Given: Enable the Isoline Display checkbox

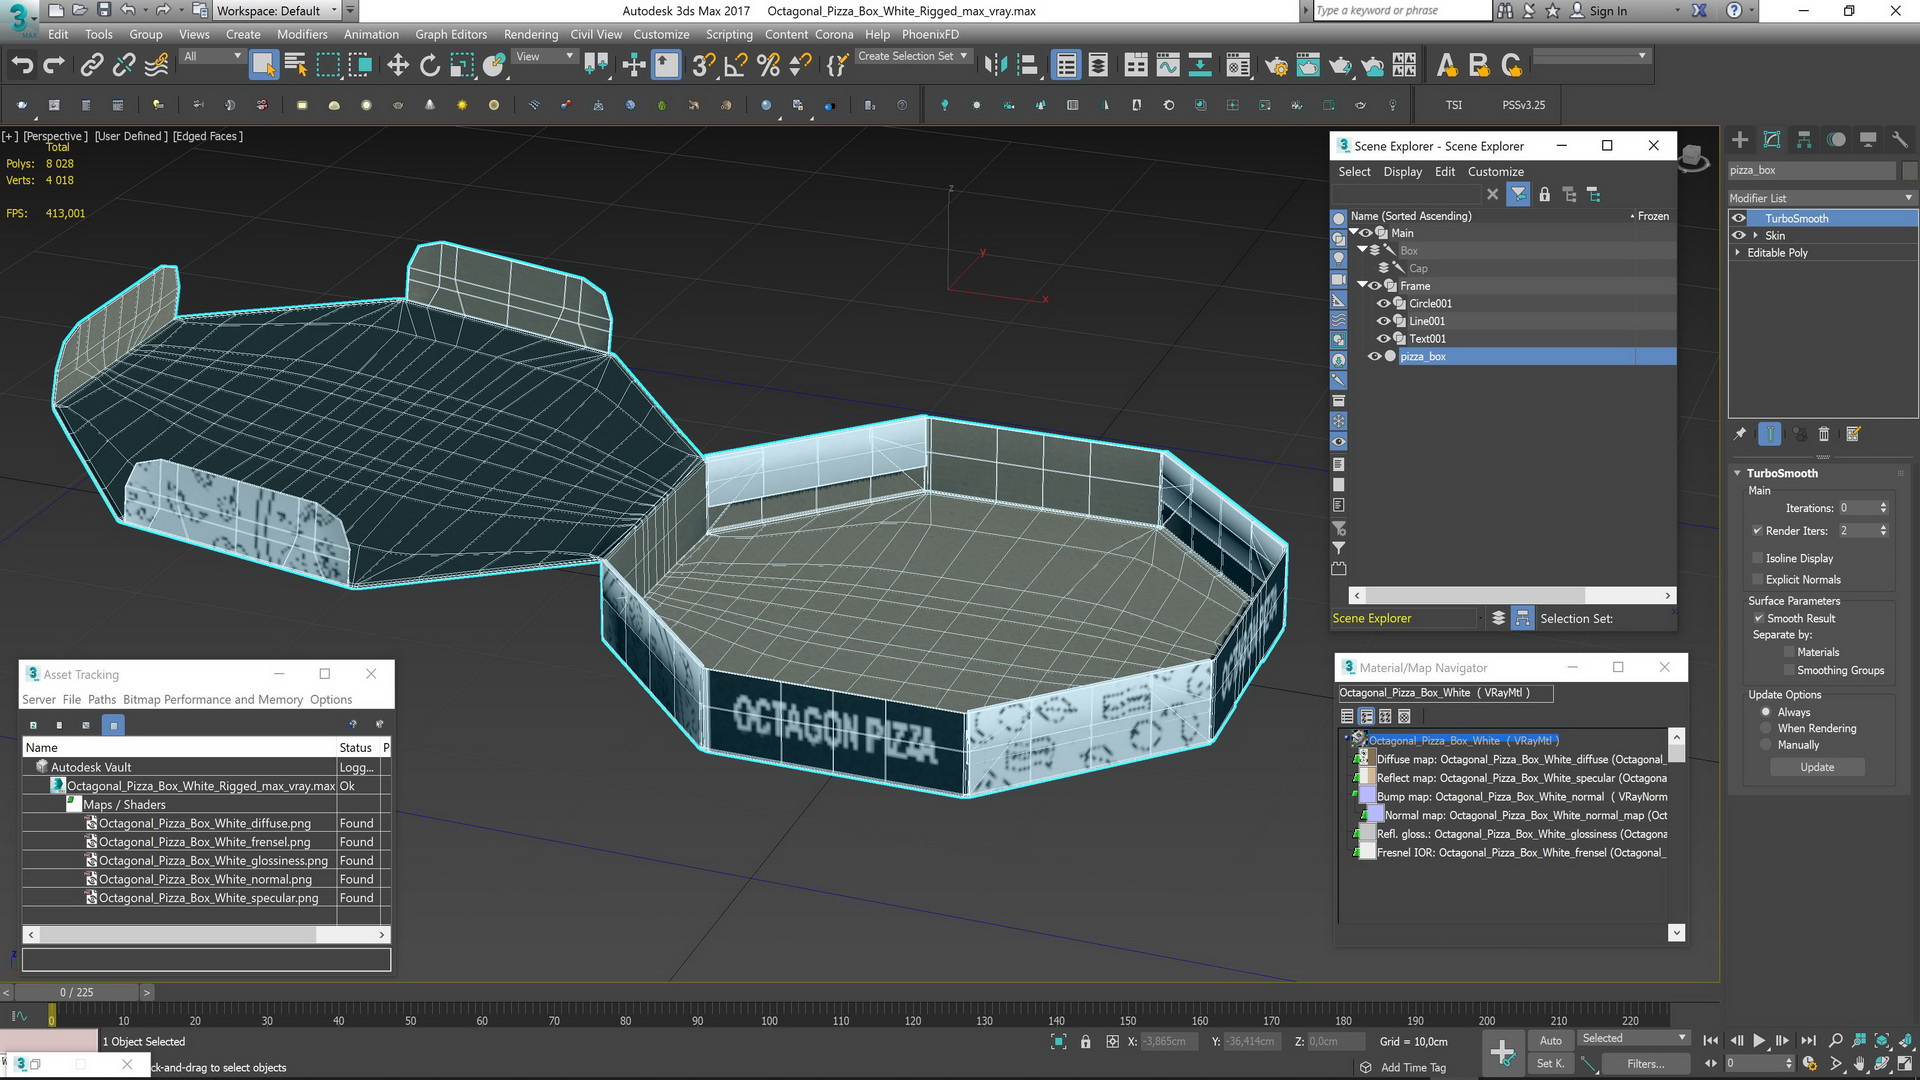Looking at the screenshot, I should click(1757, 558).
